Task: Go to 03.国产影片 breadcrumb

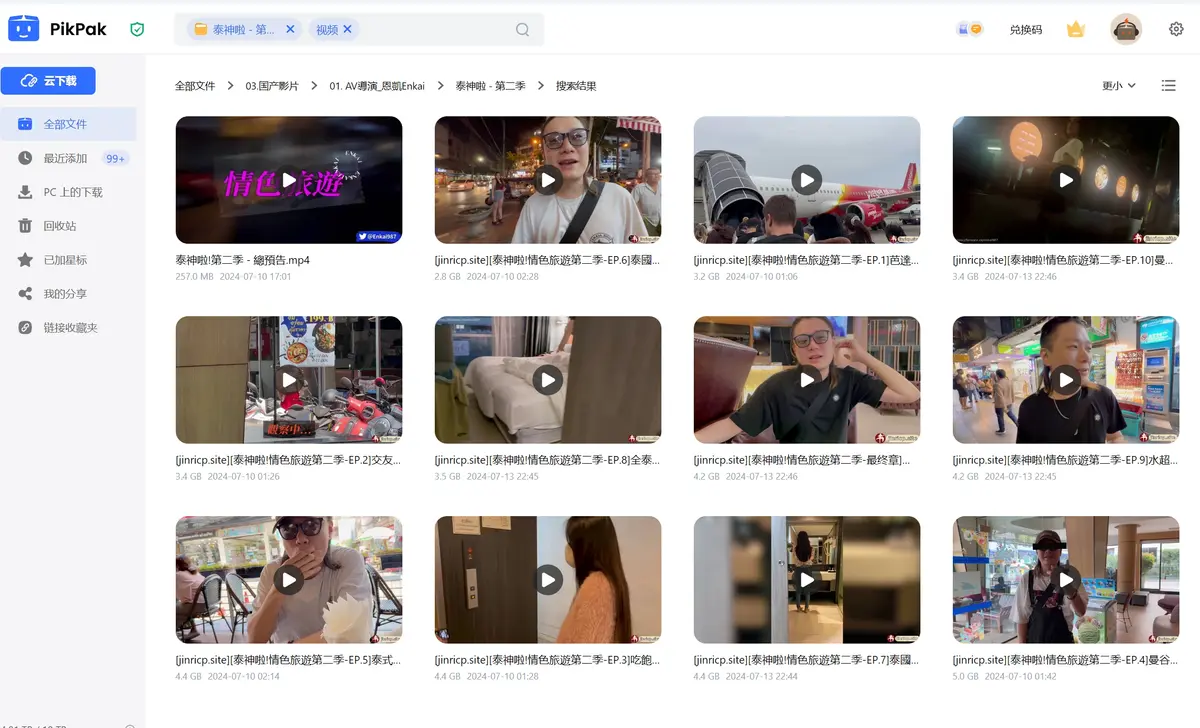Action: point(272,86)
